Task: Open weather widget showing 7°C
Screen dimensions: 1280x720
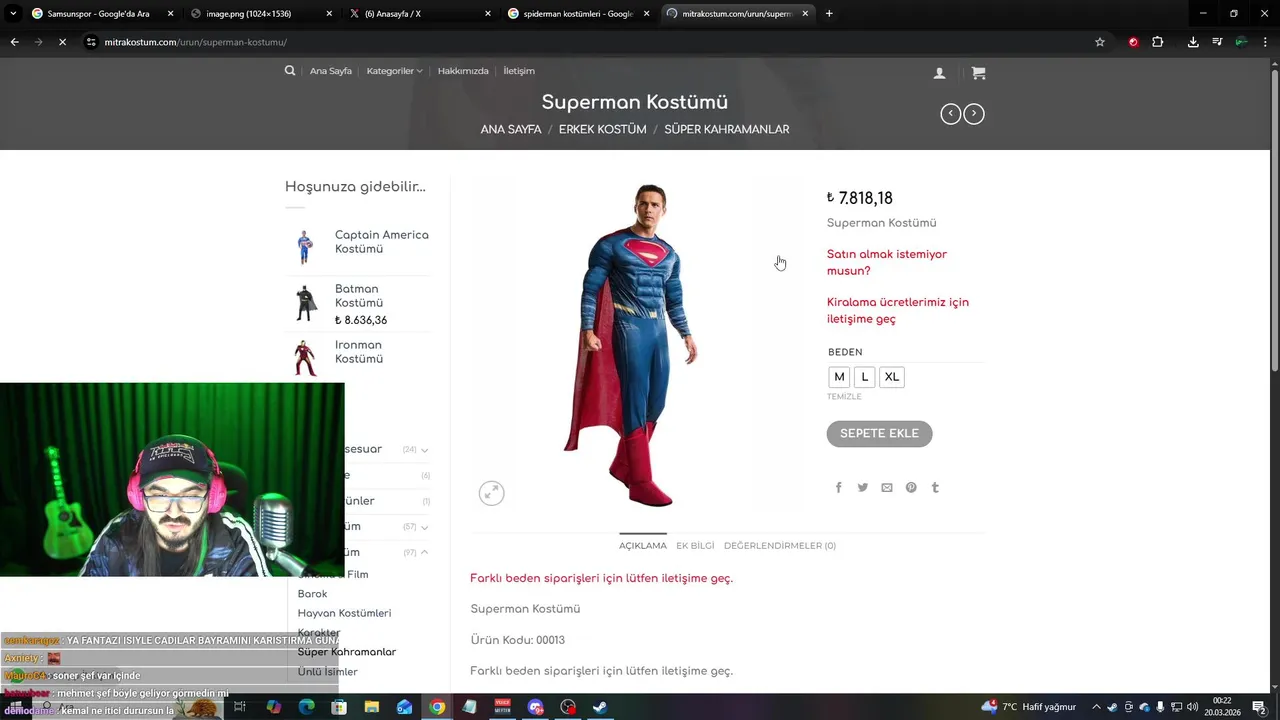Action: pos(1028,707)
